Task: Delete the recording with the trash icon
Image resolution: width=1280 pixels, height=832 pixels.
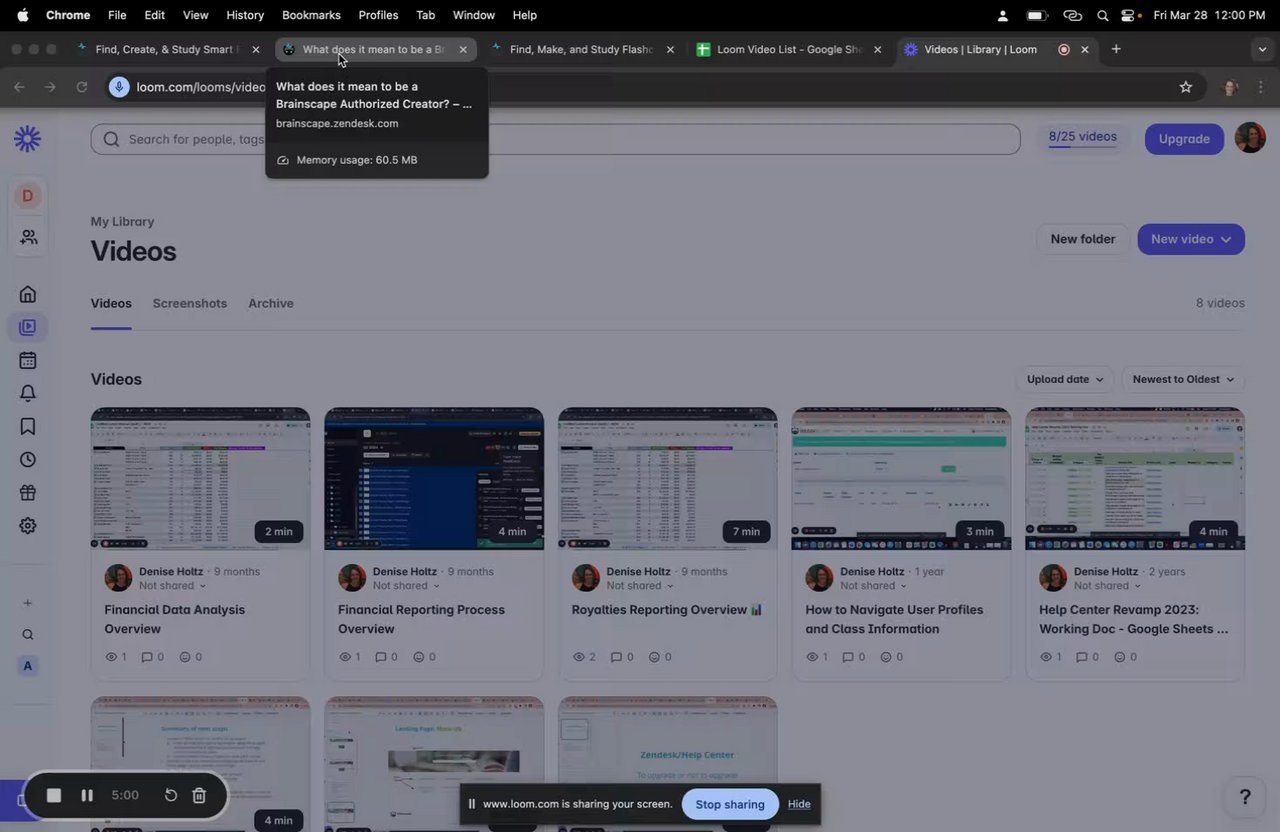Action: pos(199,795)
